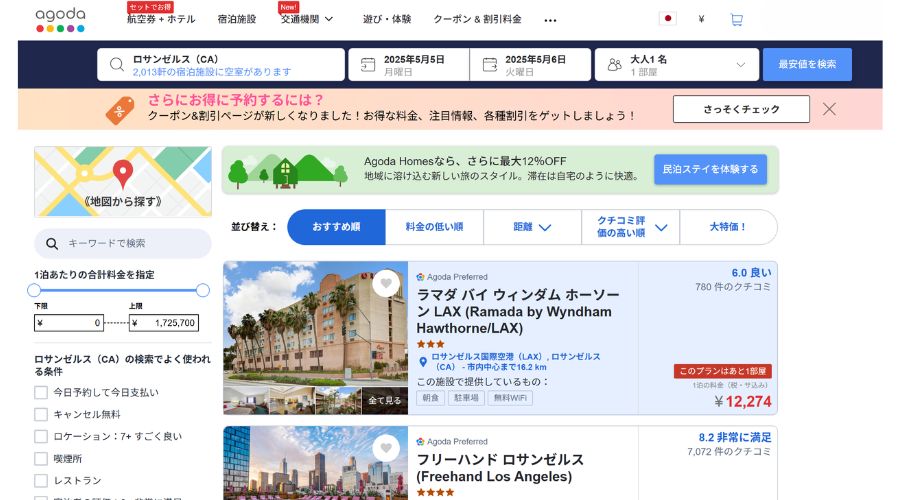Image resolution: width=900 pixels, height=500 pixels.
Task: Click the search magnifier beside ロサンゼルス（CA）
Action: coord(117,64)
